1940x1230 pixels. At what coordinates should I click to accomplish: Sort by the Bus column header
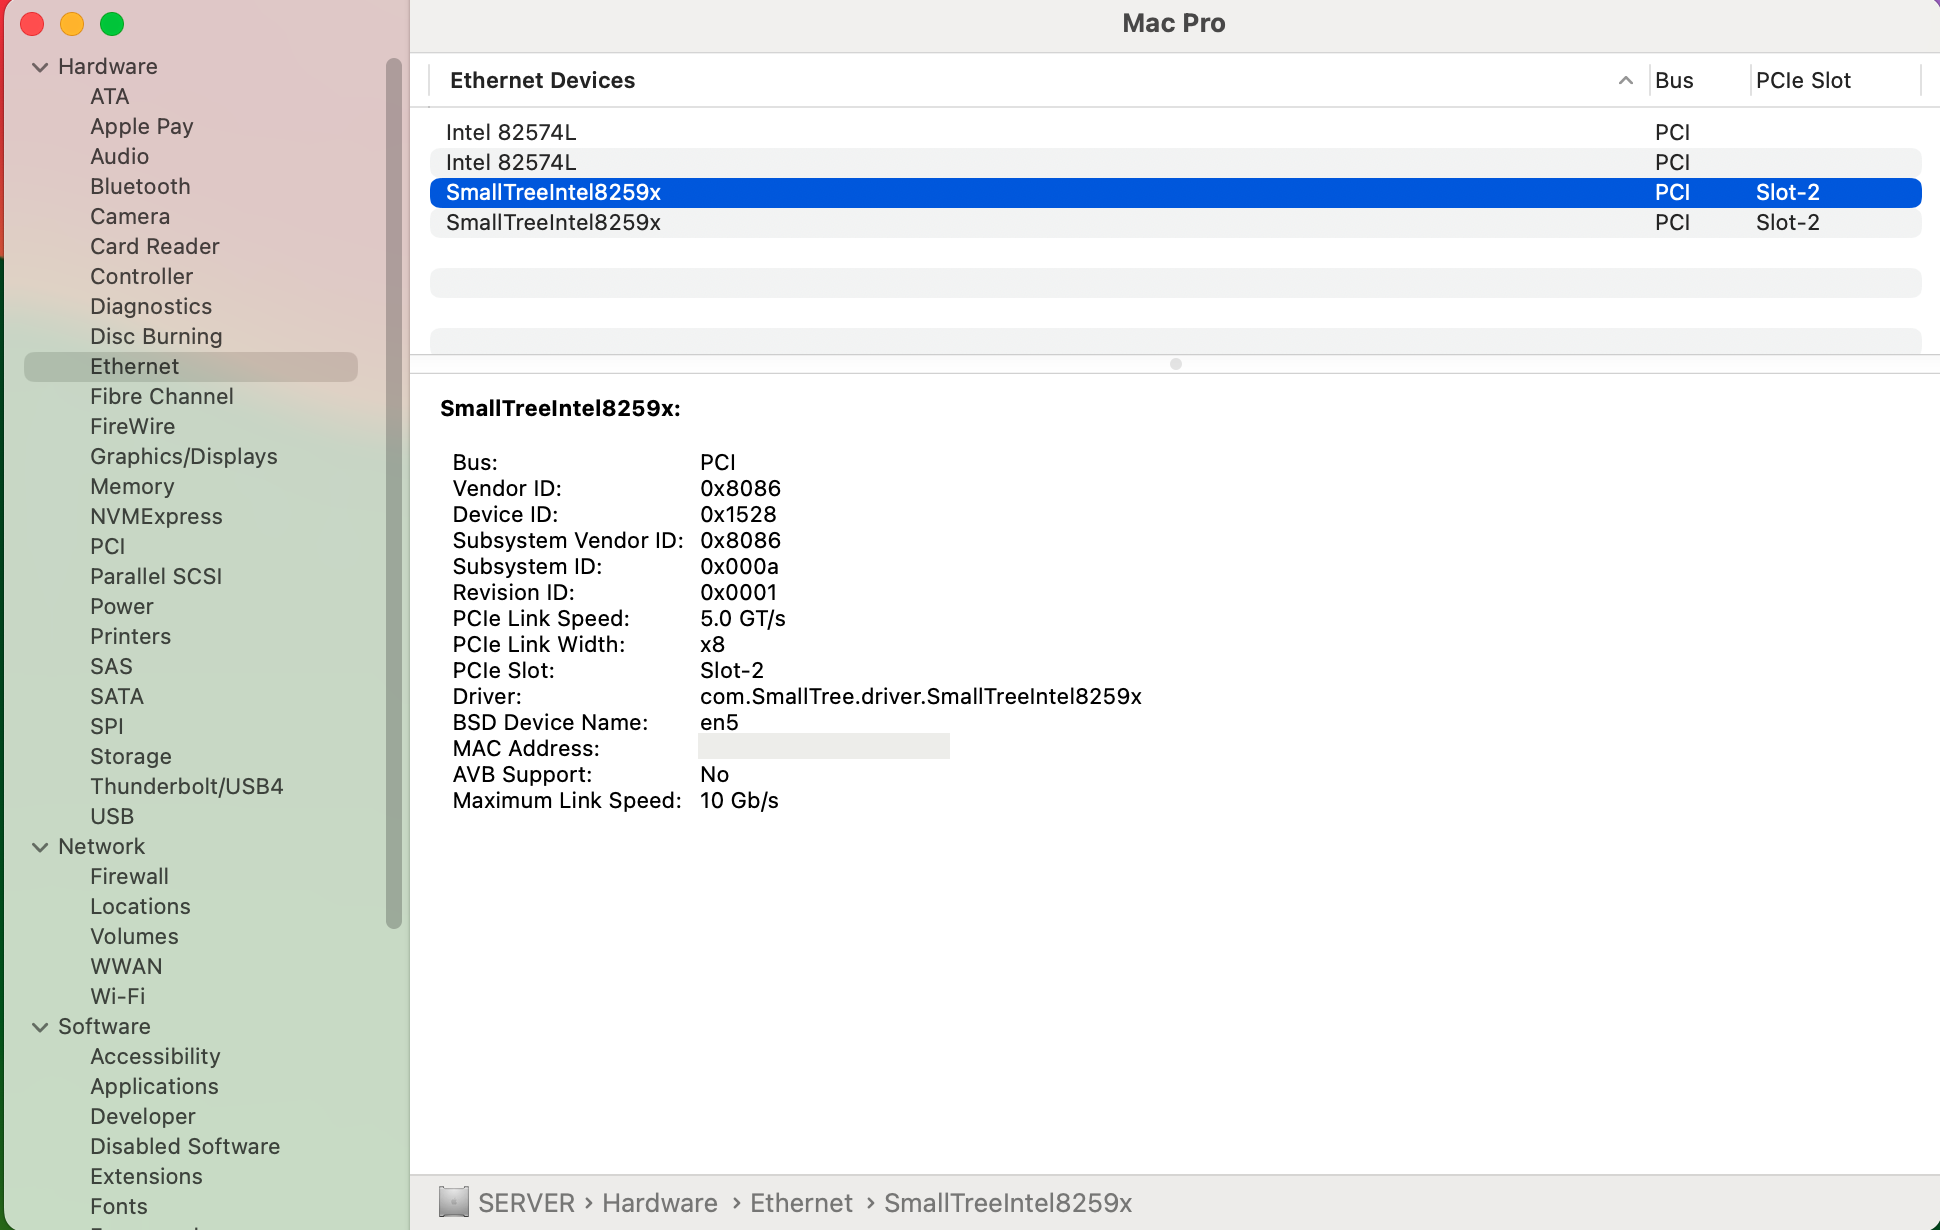pos(1674,81)
